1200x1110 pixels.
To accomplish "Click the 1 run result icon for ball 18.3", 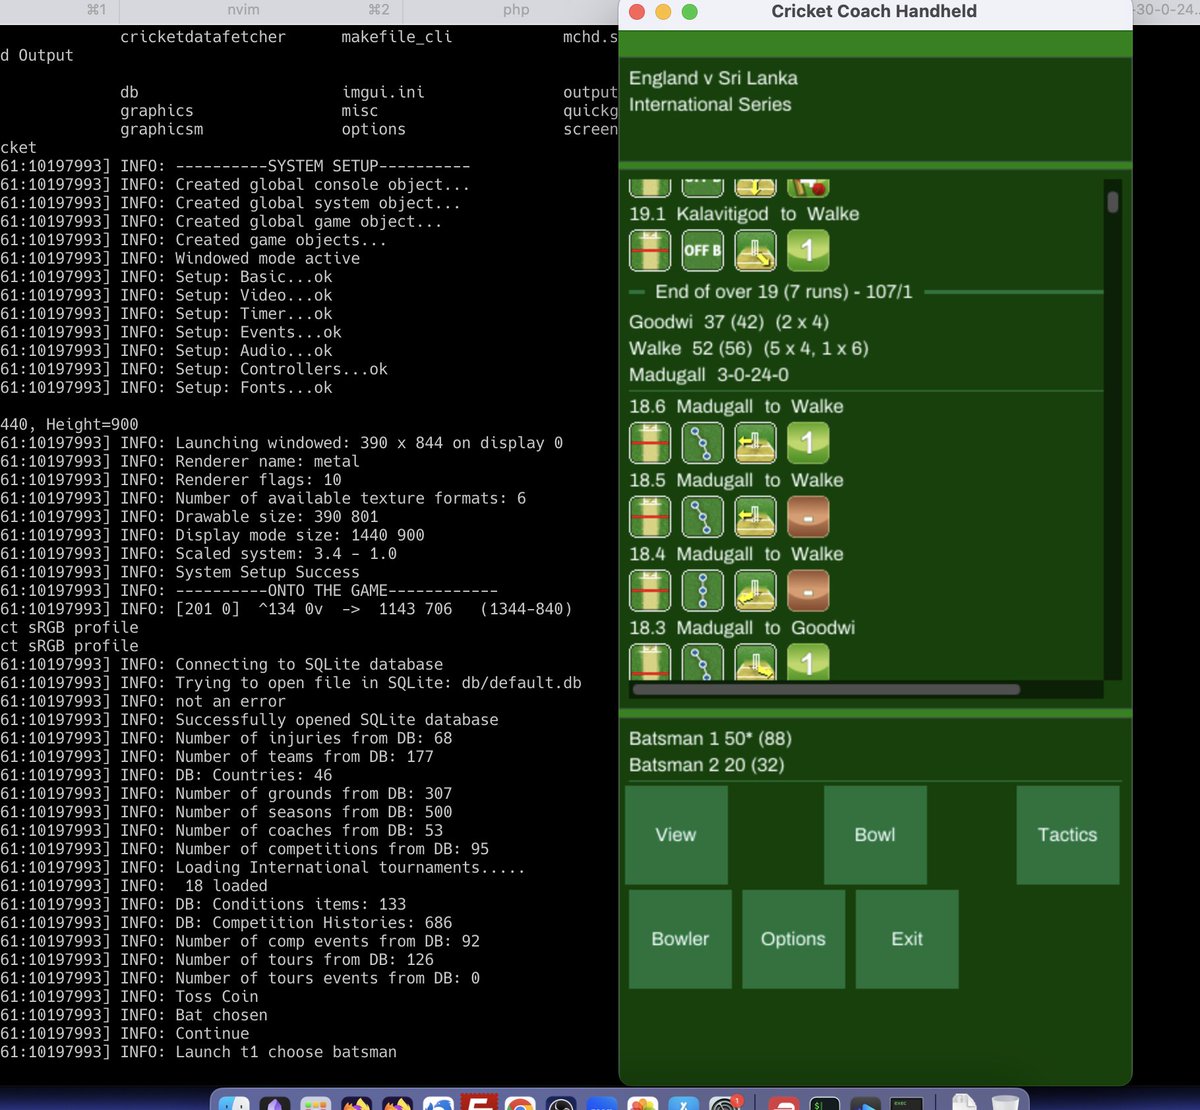I will pyautogui.click(x=808, y=662).
